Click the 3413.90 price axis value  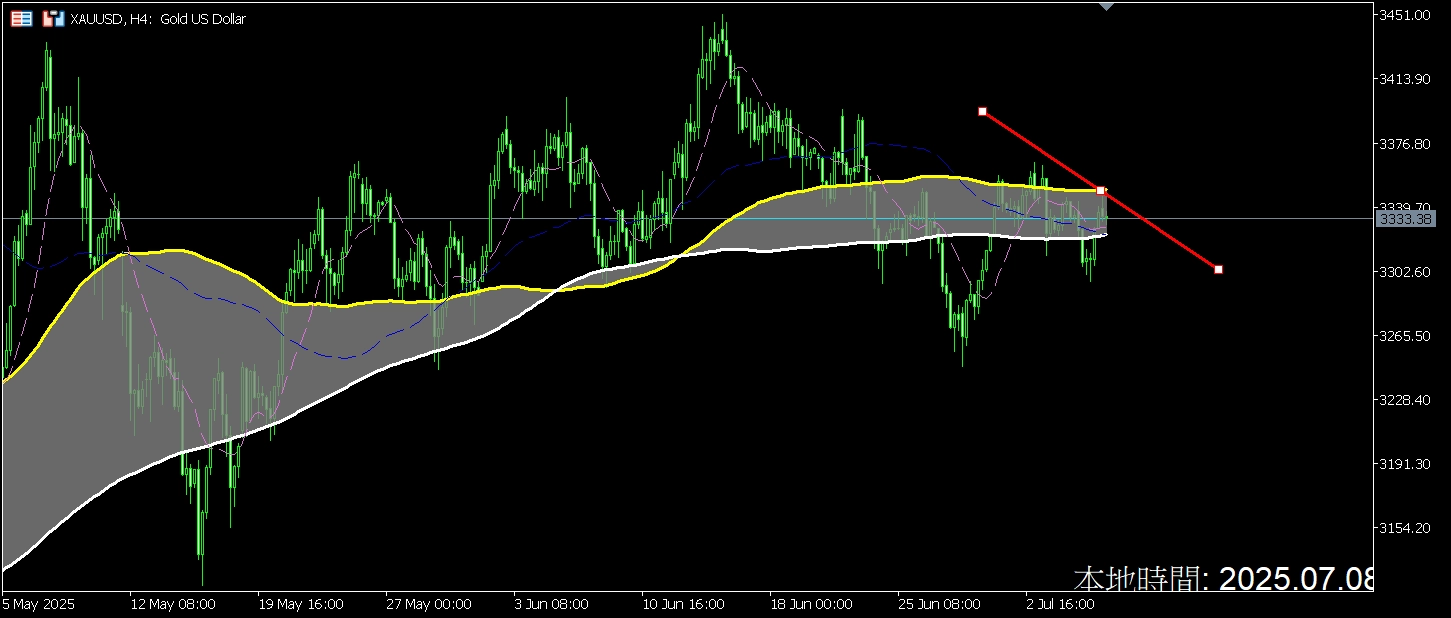pyautogui.click(x=1403, y=79)
